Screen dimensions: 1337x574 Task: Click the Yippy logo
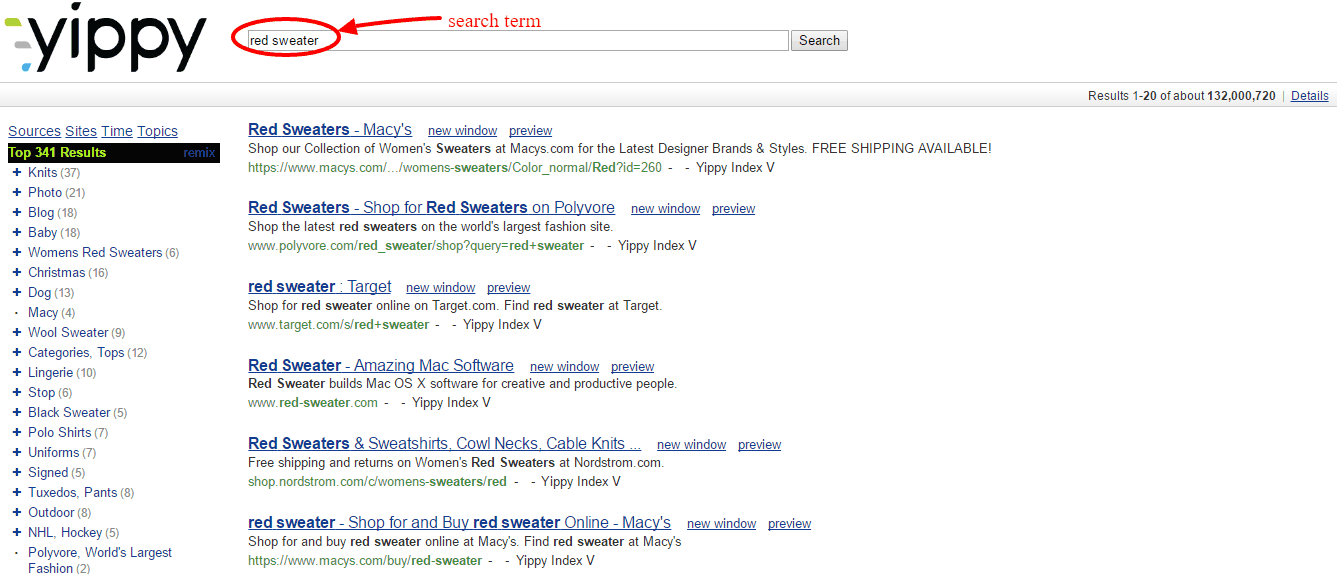pyautogui.click(x=106, y=41)
